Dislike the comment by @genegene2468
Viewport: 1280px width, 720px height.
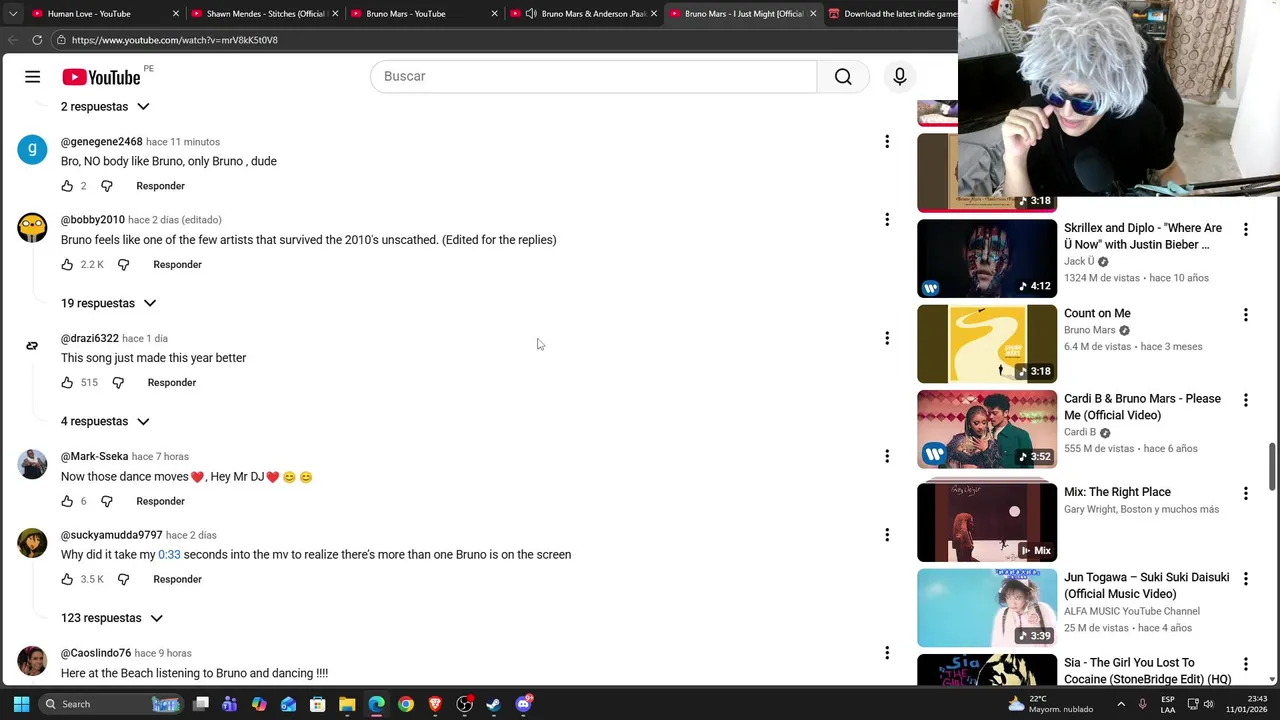coord(107,186)
